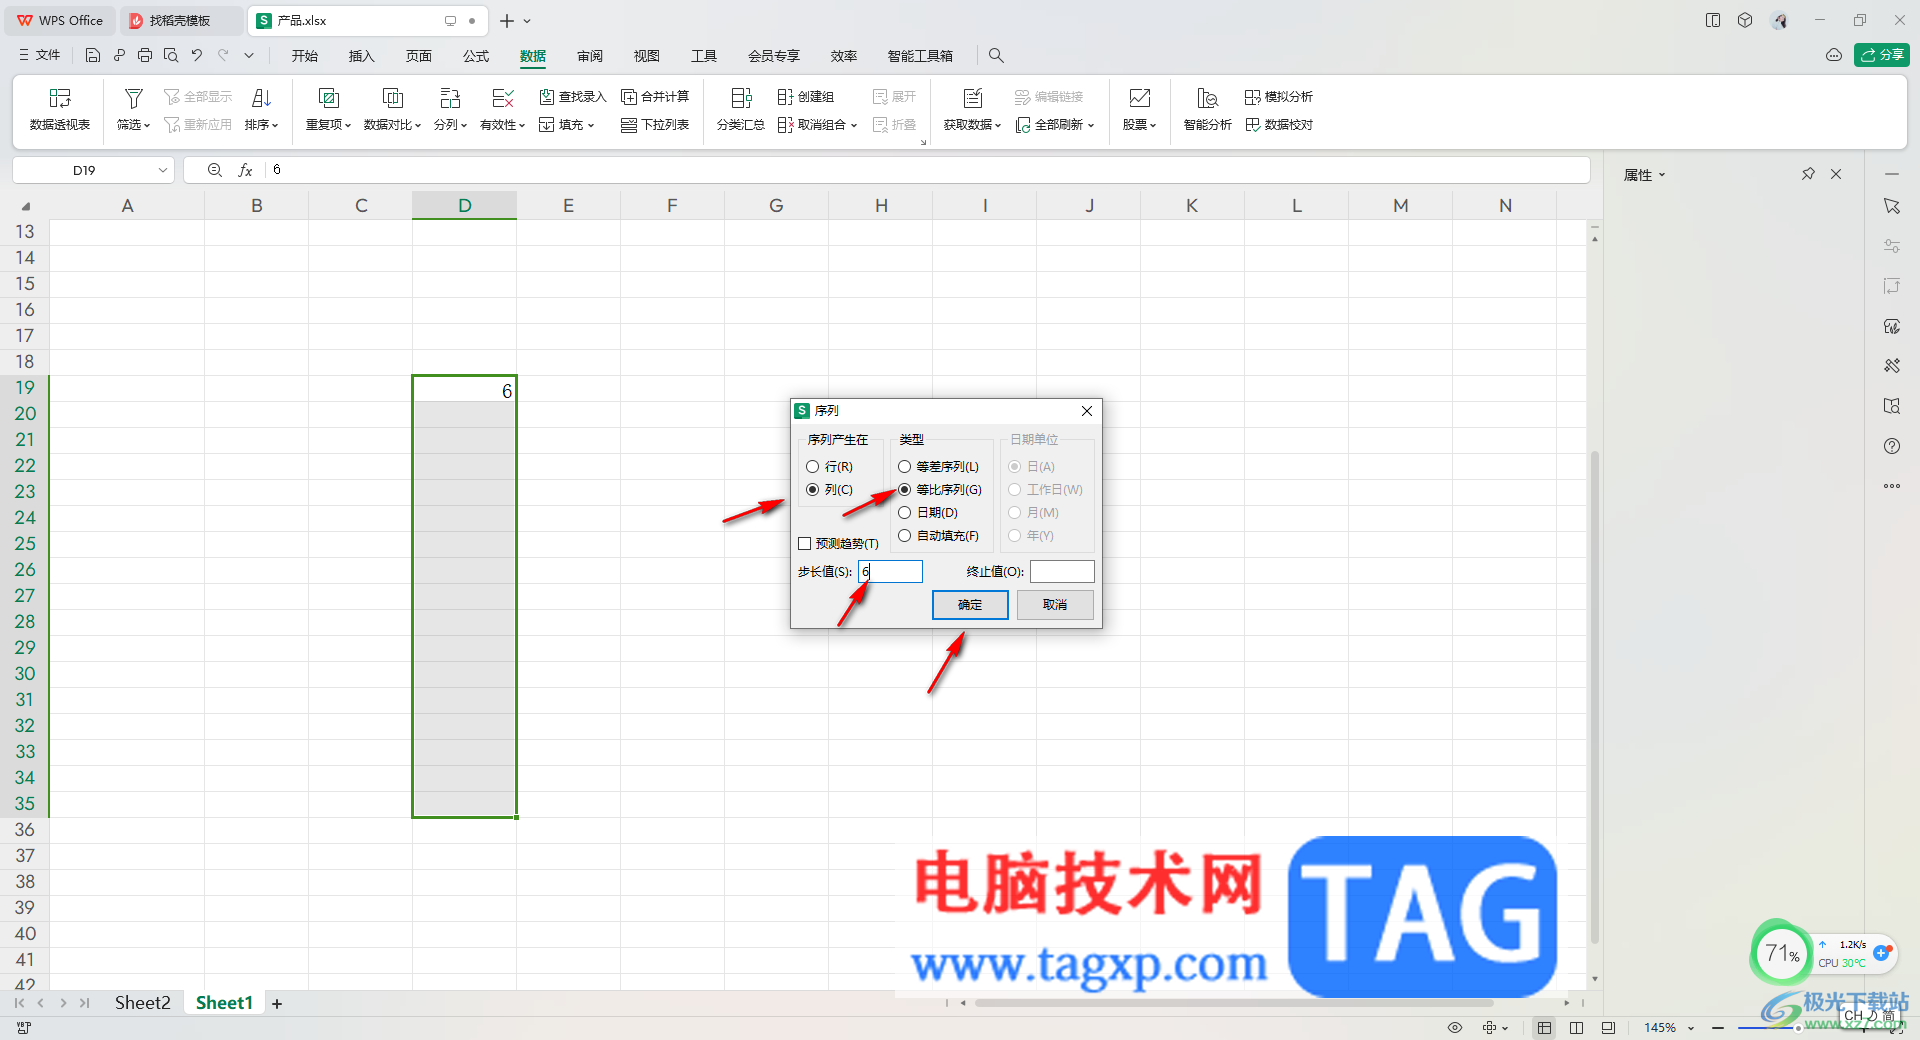Click the Get Data (获取数据) icon

pyautogui.click(x=972, y=98)
